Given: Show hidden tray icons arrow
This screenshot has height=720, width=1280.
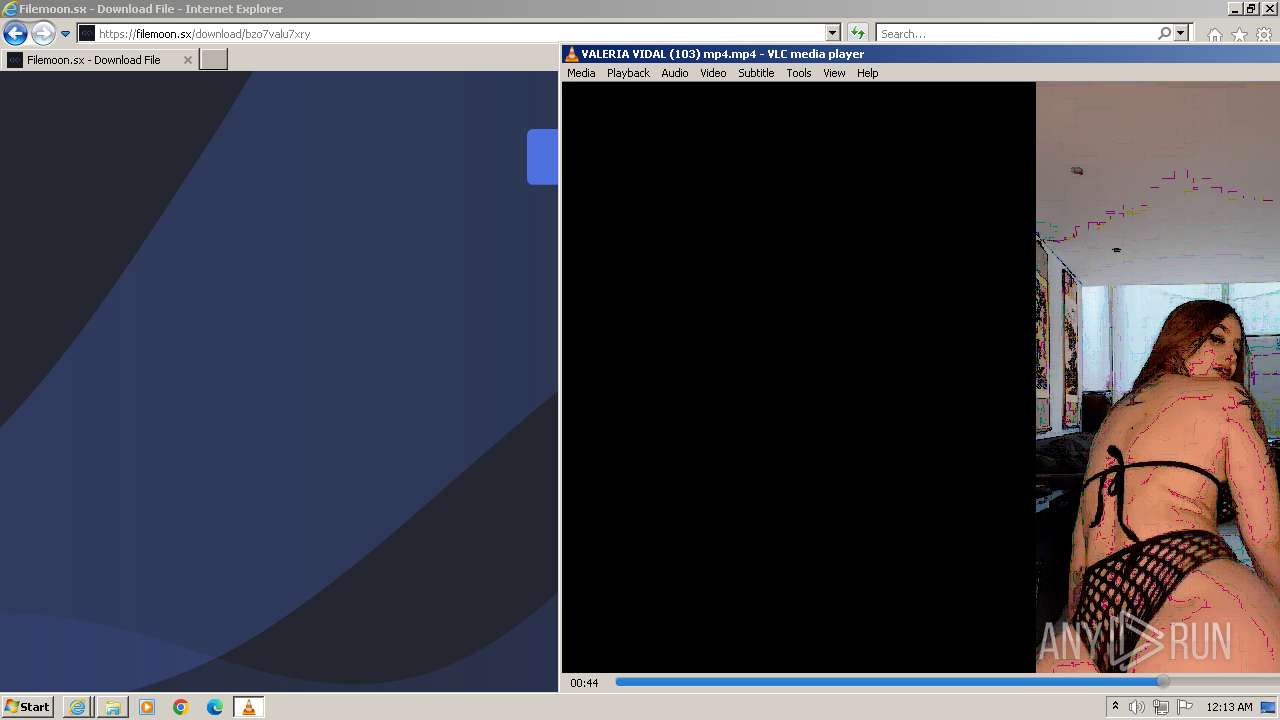Looking at the screenshot, I should 1115,707.
